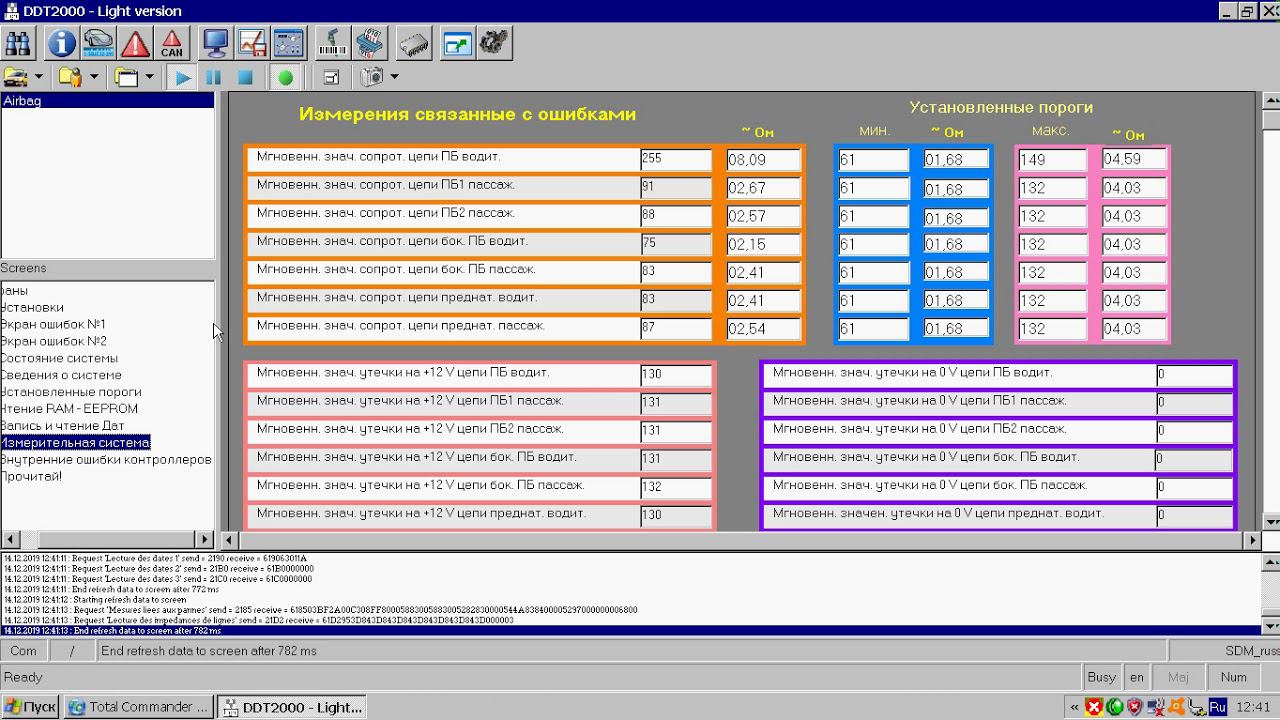Select the computer monitor screen icon

[x=216, y=43]
